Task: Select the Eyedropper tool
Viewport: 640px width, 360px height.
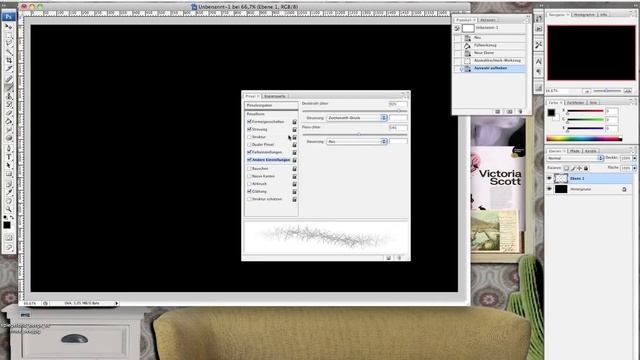Action: [9, 191]
